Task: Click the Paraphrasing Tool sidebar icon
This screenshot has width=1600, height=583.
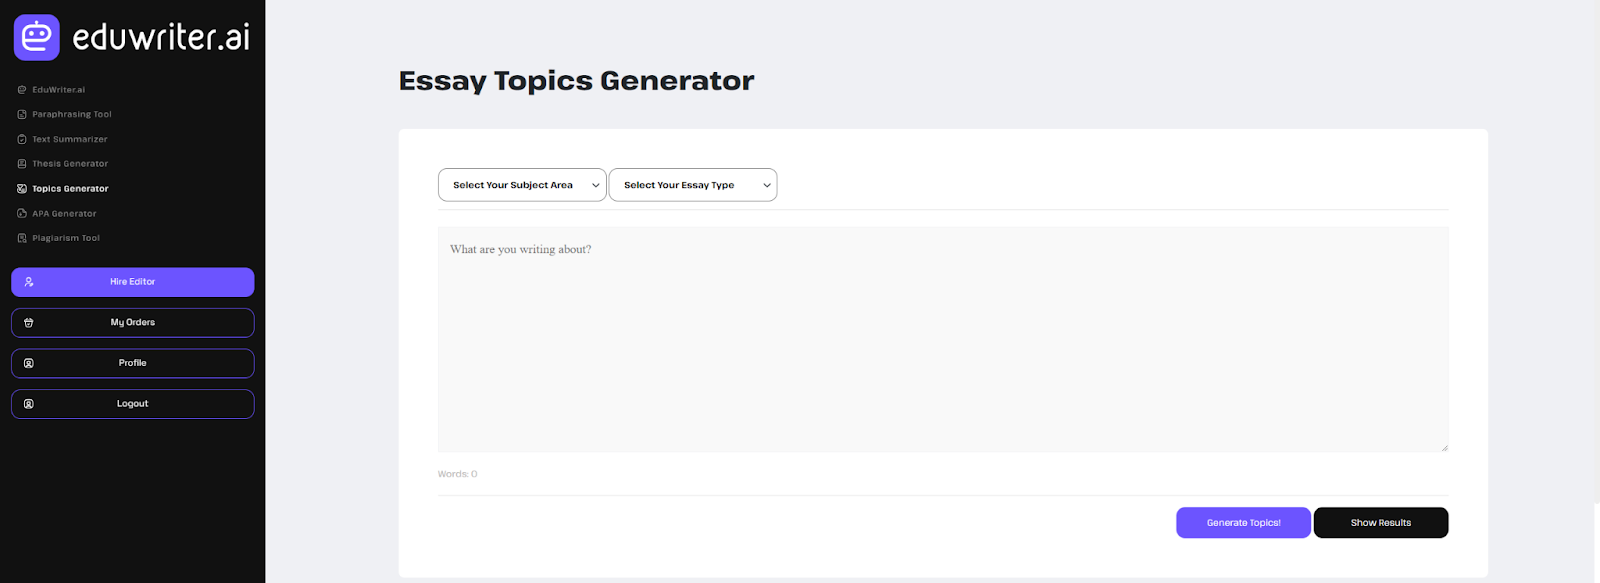Action: pyautogui.click(x=22, y=114)
